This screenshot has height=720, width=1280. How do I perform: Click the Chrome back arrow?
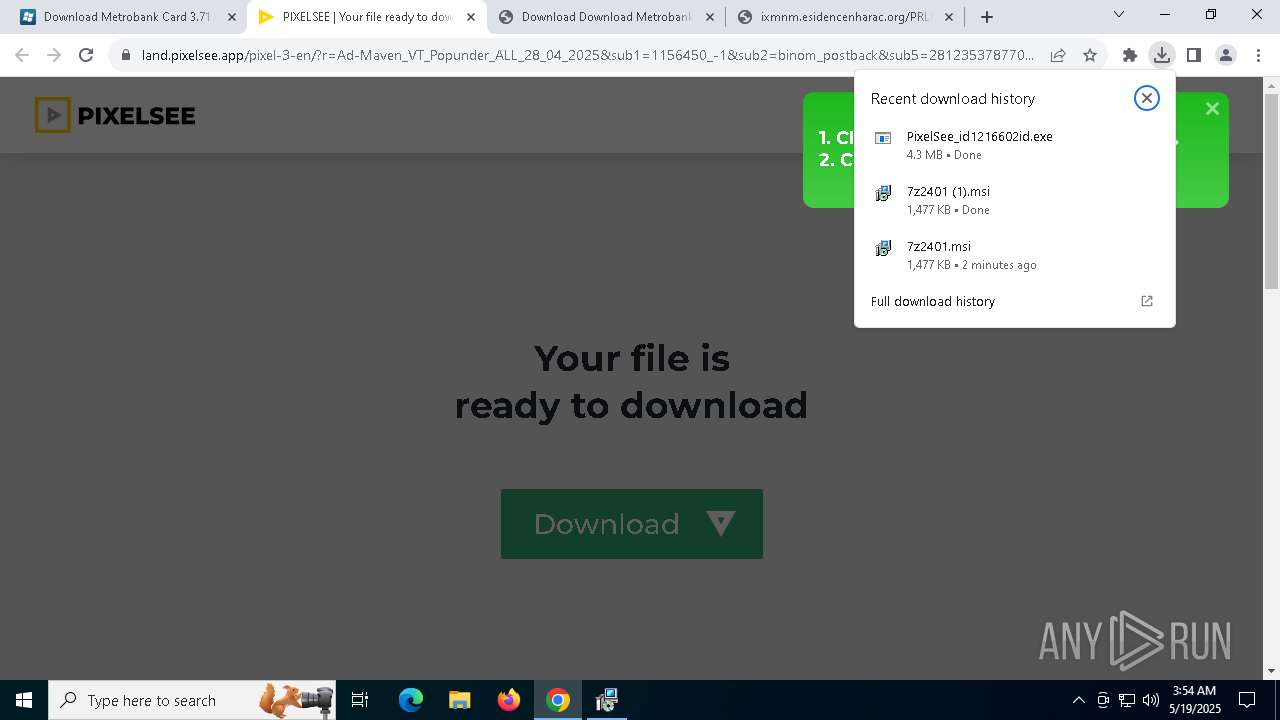click(x=22, y=55)
